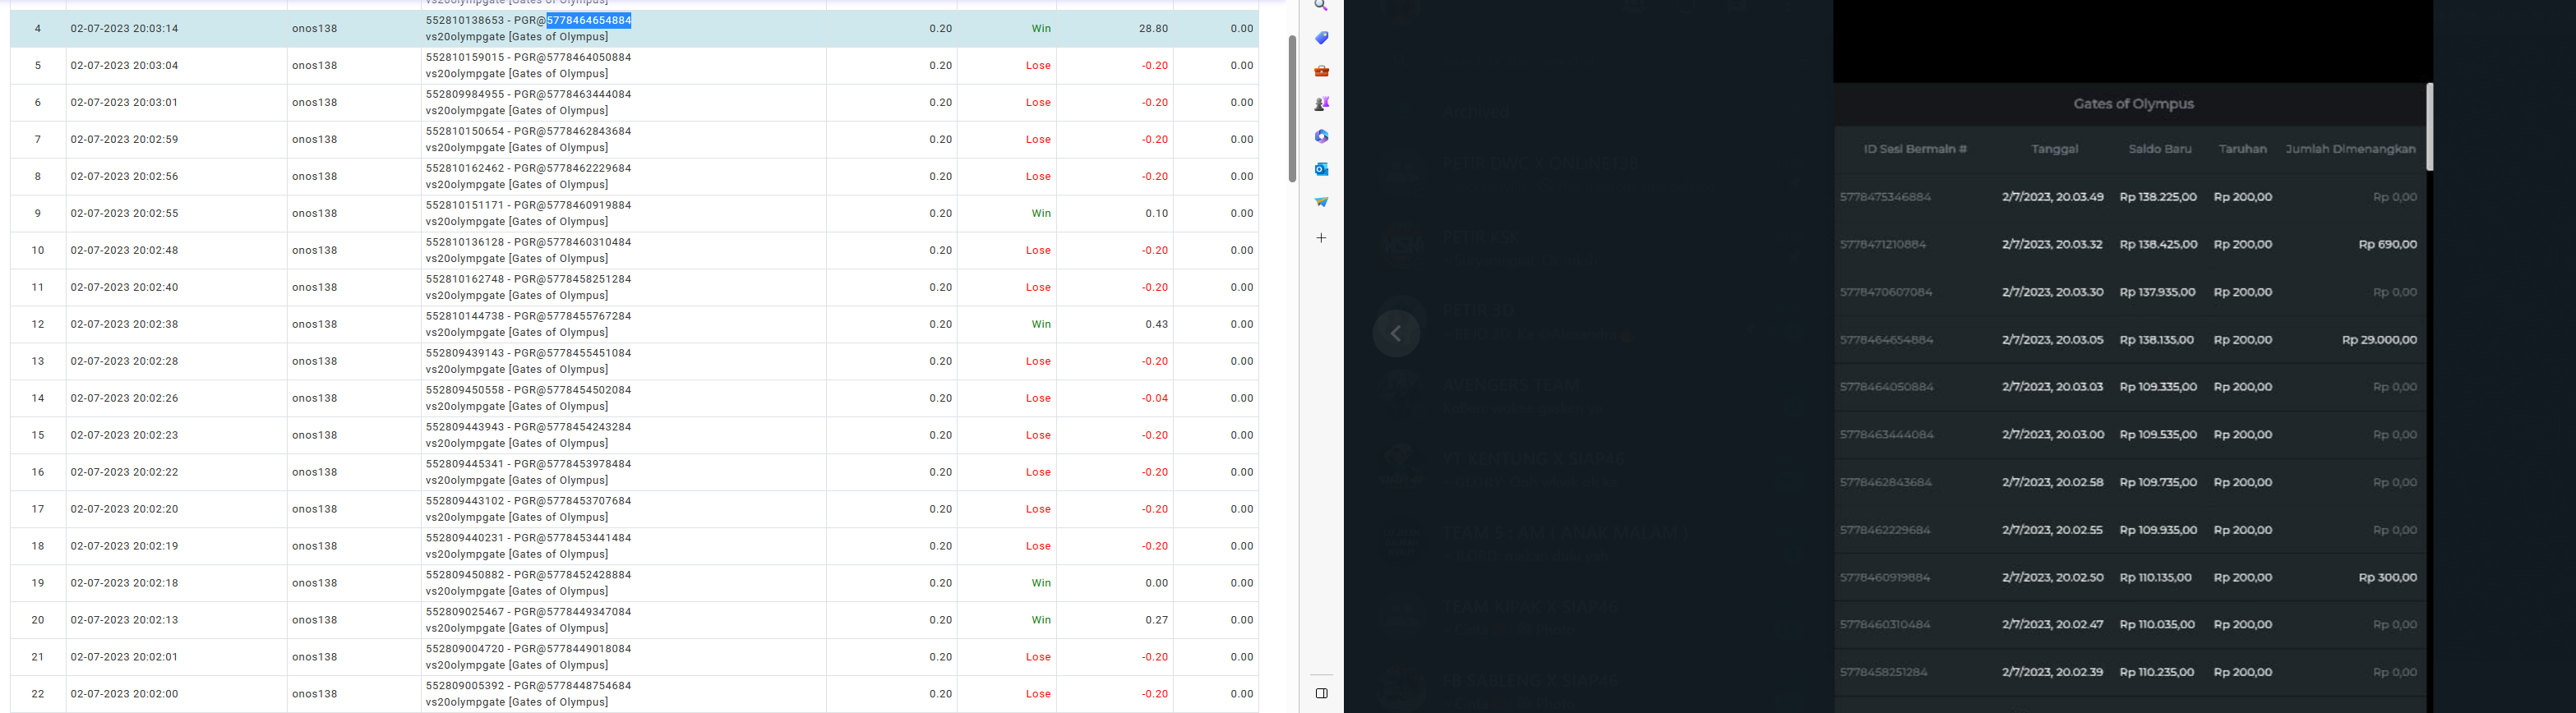
Task: Click the Jumlah Dimenangkan column header
Action: click(2350, 149)
